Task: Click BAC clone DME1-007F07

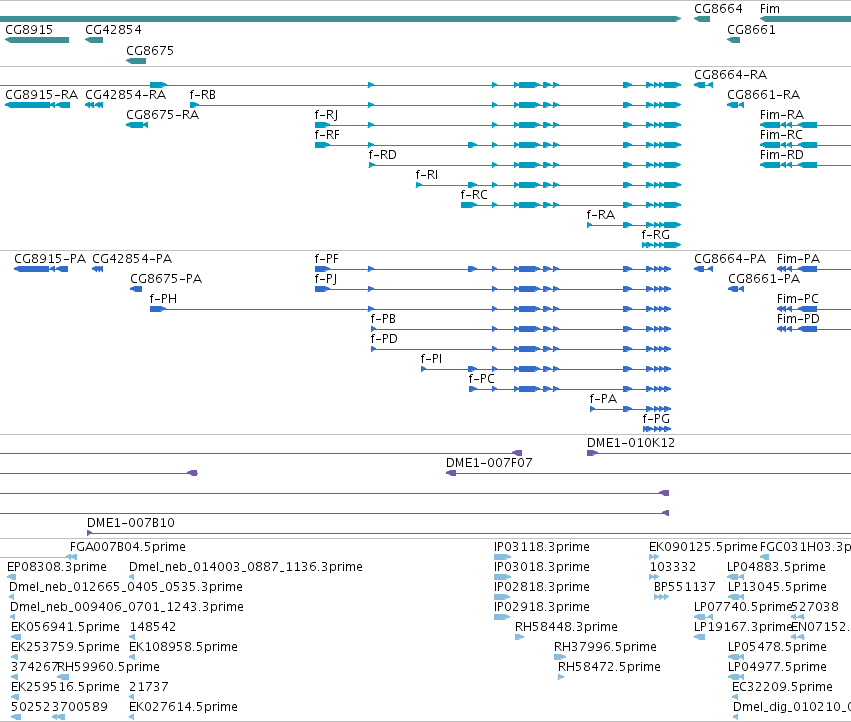Action: pyautogui.click(x=489, y=463)
